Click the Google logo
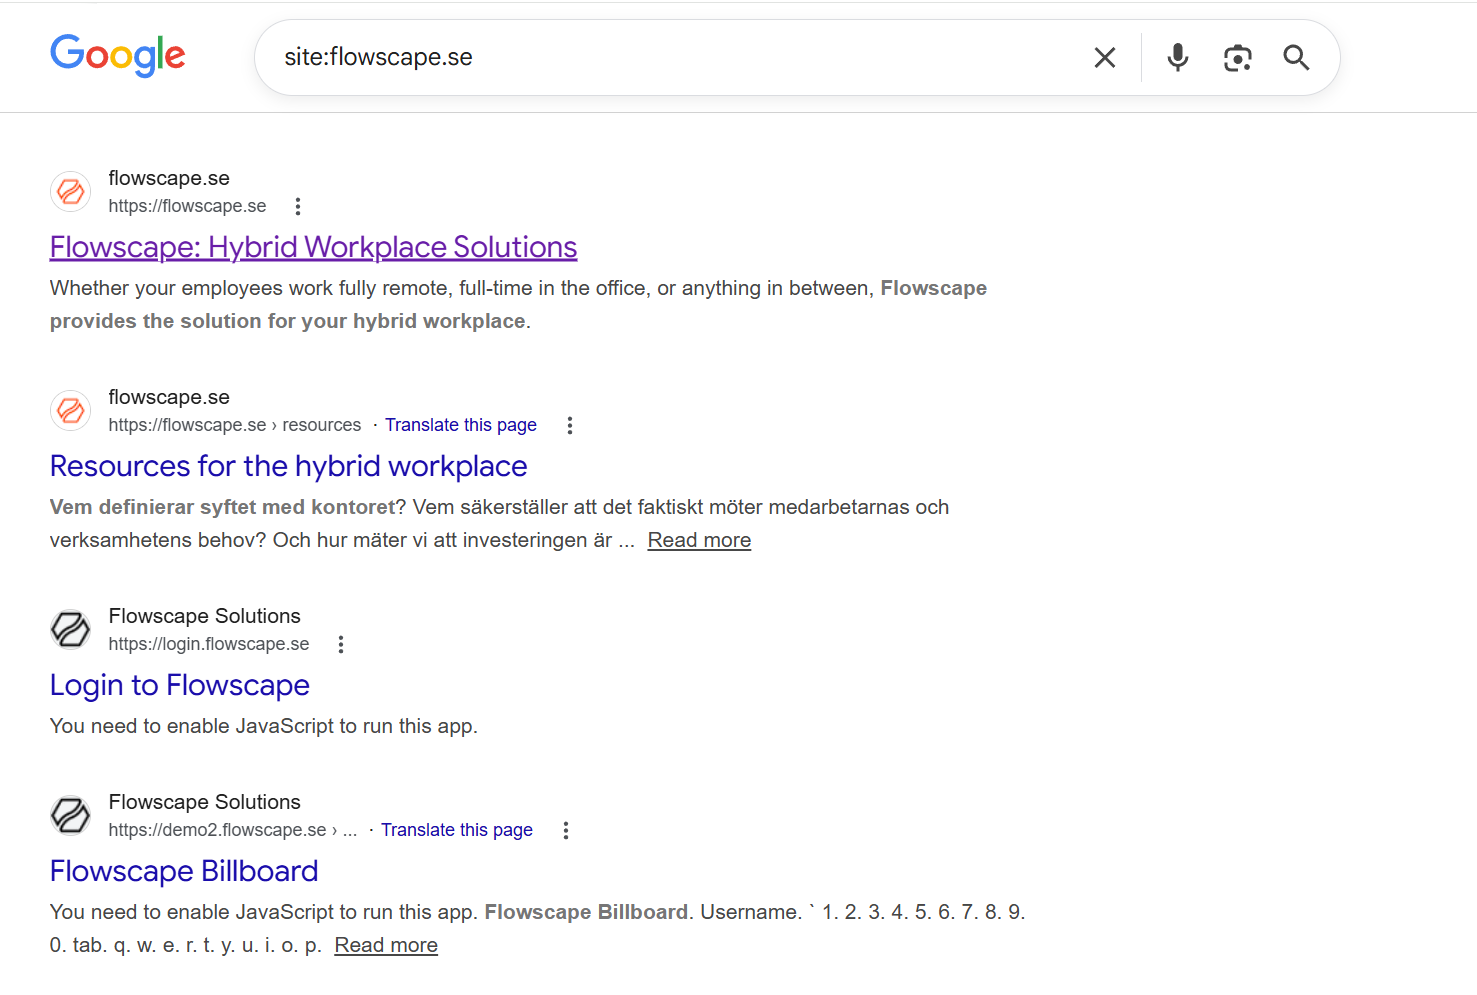Viewport: 1477px width, 995px height. [118, 56]
